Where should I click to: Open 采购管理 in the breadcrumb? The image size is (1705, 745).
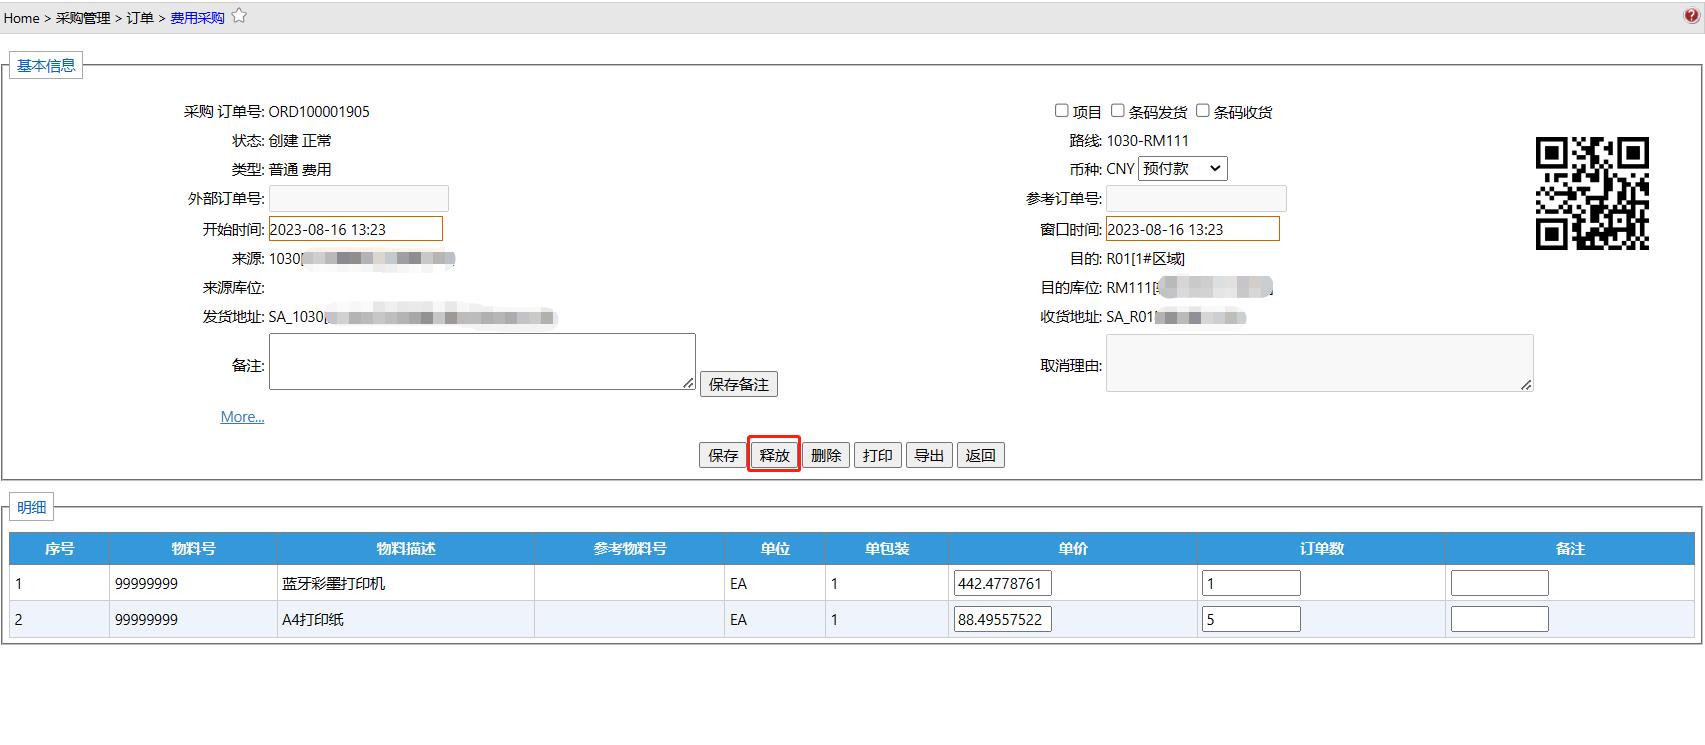click(83, 18)
